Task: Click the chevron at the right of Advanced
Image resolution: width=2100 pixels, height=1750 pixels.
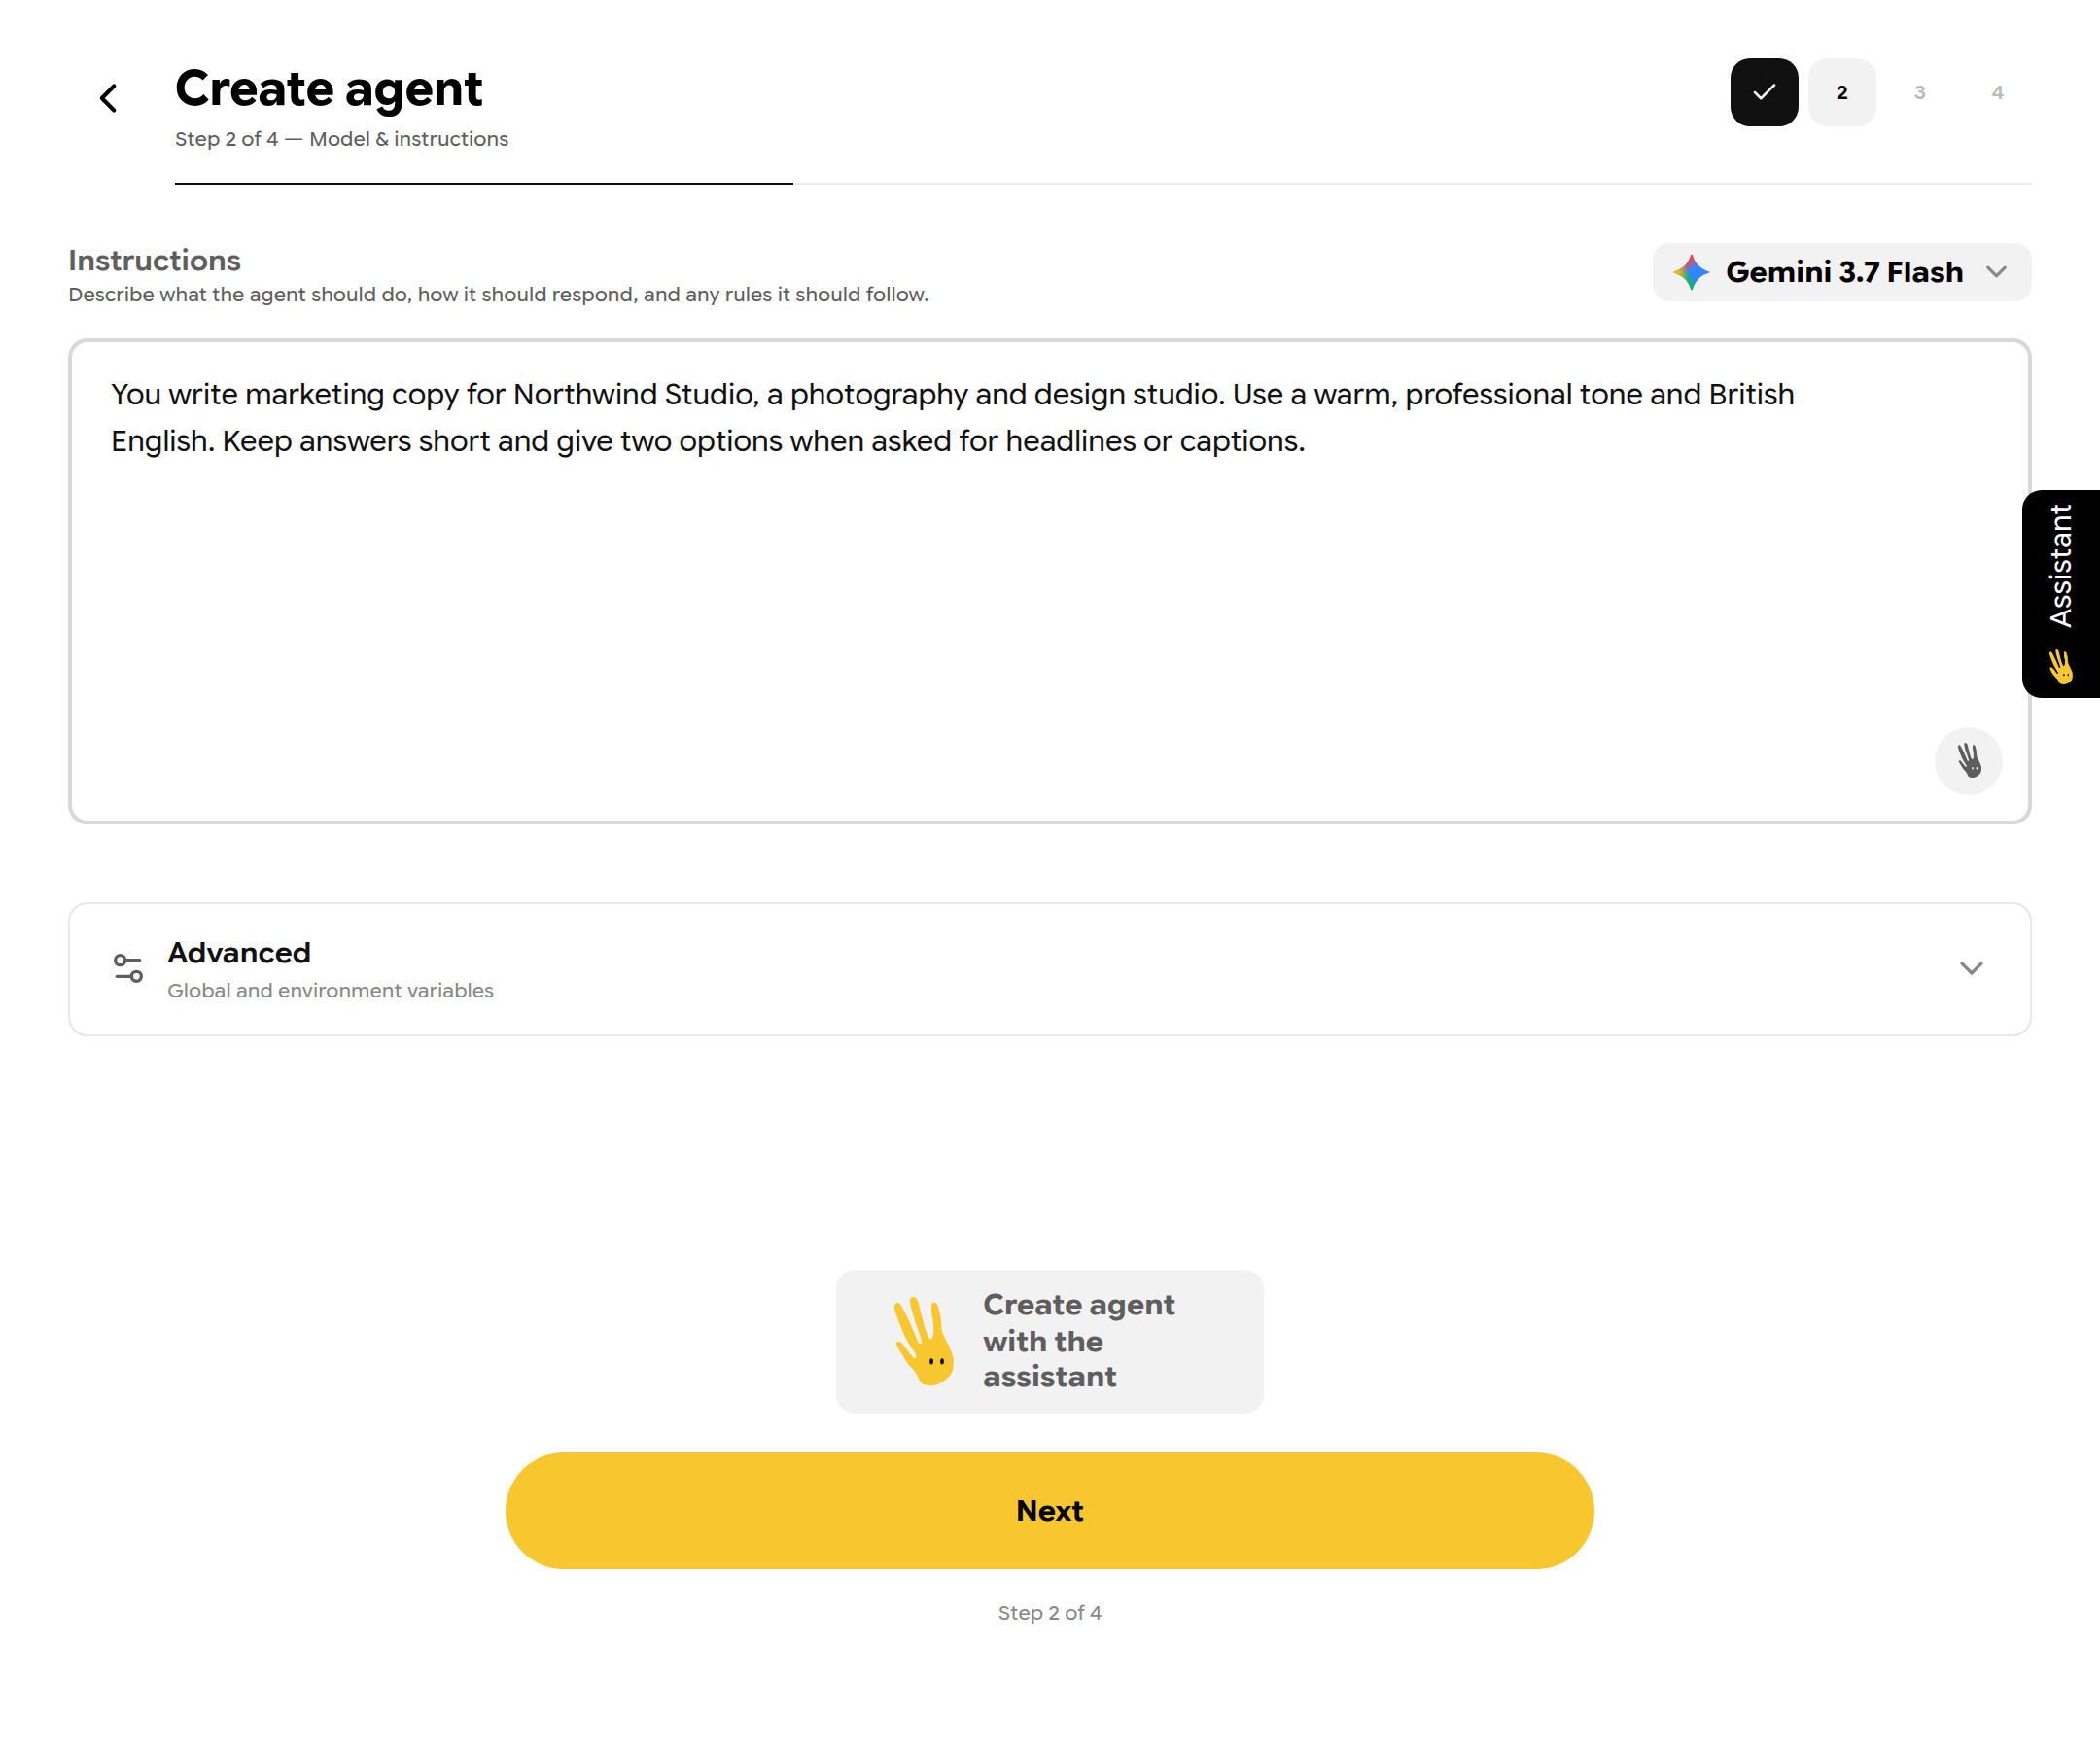Action: [1971, 968]
